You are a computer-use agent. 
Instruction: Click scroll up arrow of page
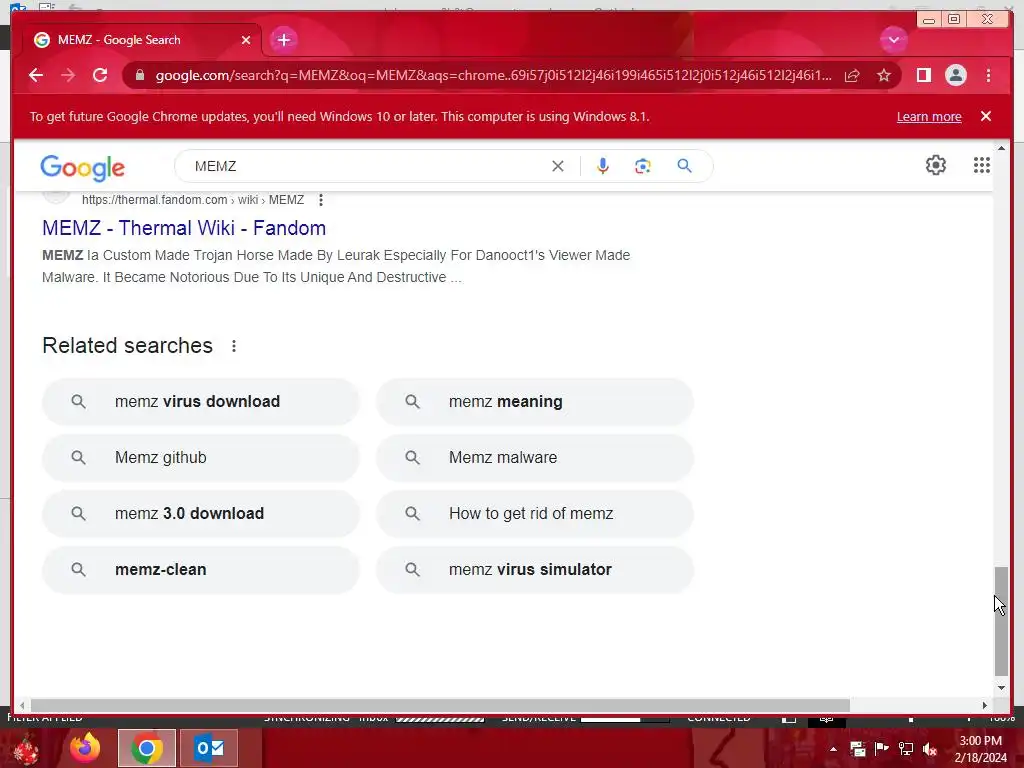(1001, 149)
